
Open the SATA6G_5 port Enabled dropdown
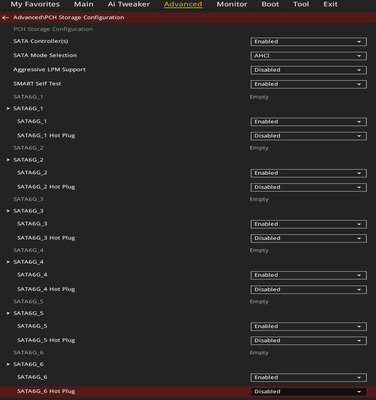click(308, 326)
